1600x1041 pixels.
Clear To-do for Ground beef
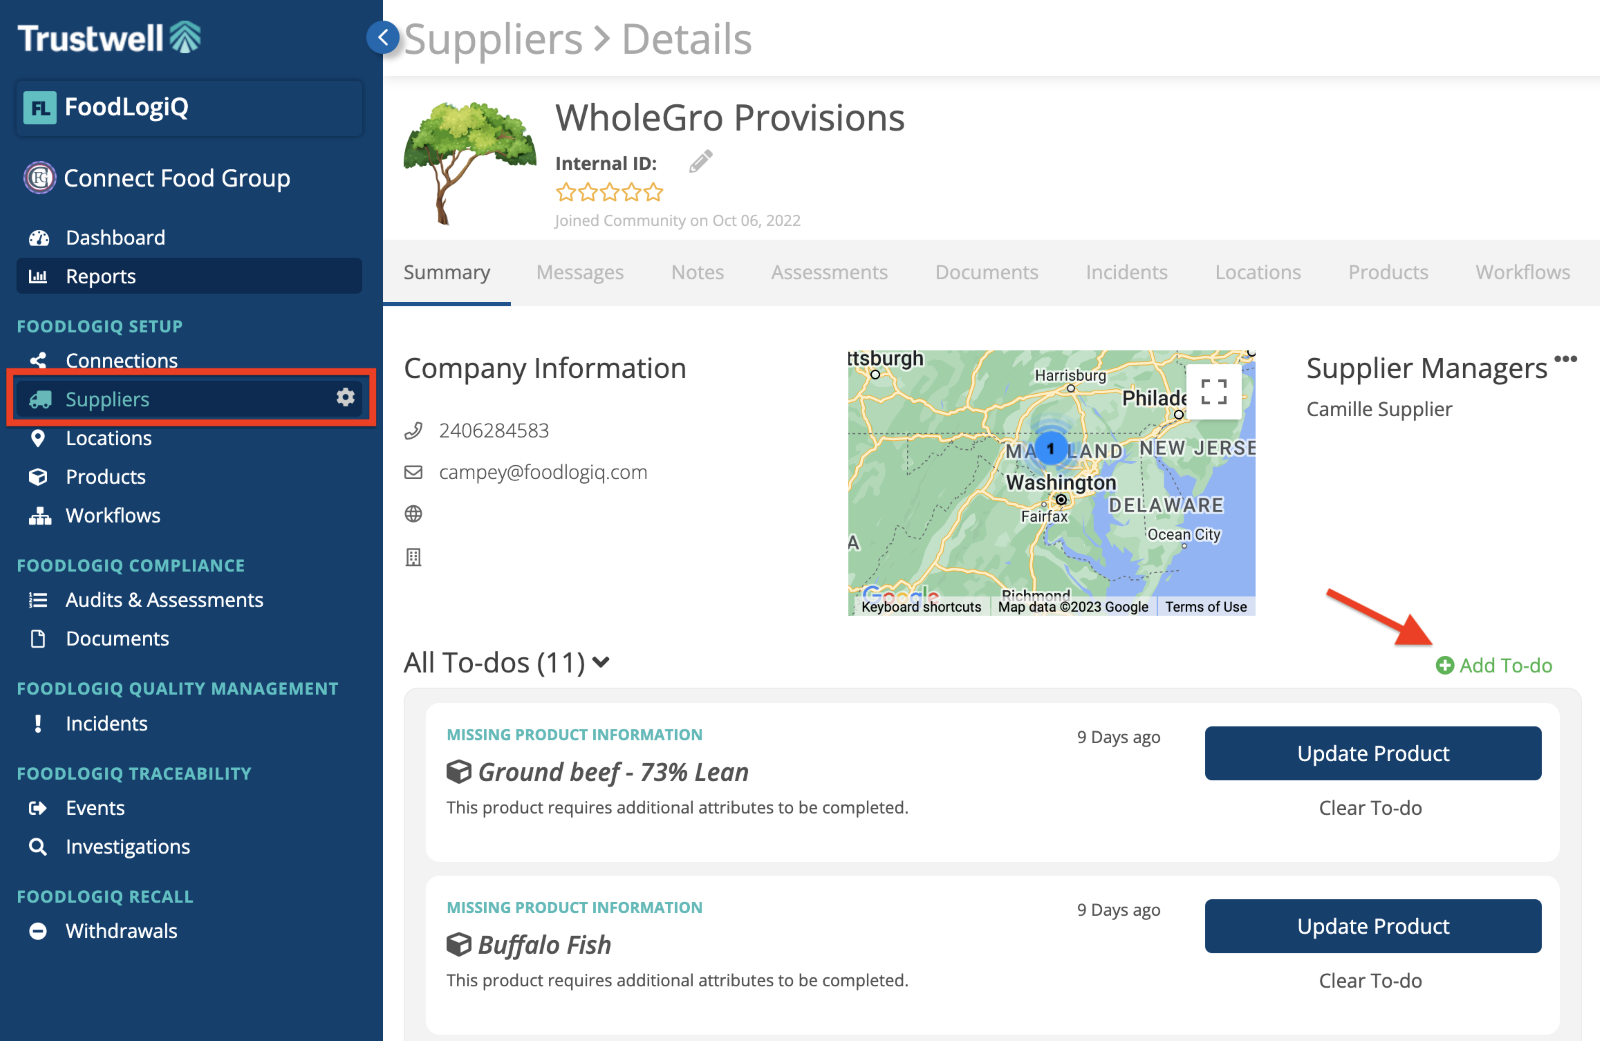[x=1370, y=808]
